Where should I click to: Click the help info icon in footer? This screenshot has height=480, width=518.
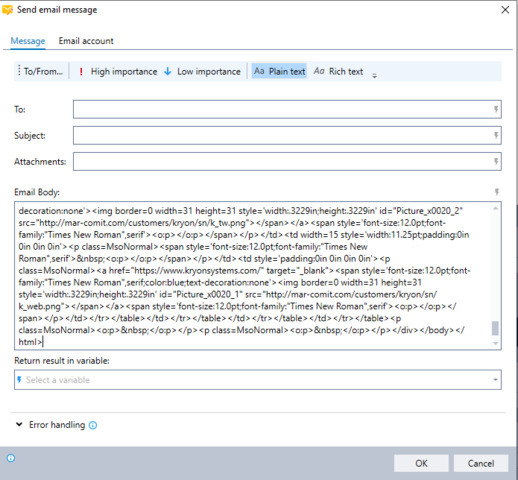(11, 458)
